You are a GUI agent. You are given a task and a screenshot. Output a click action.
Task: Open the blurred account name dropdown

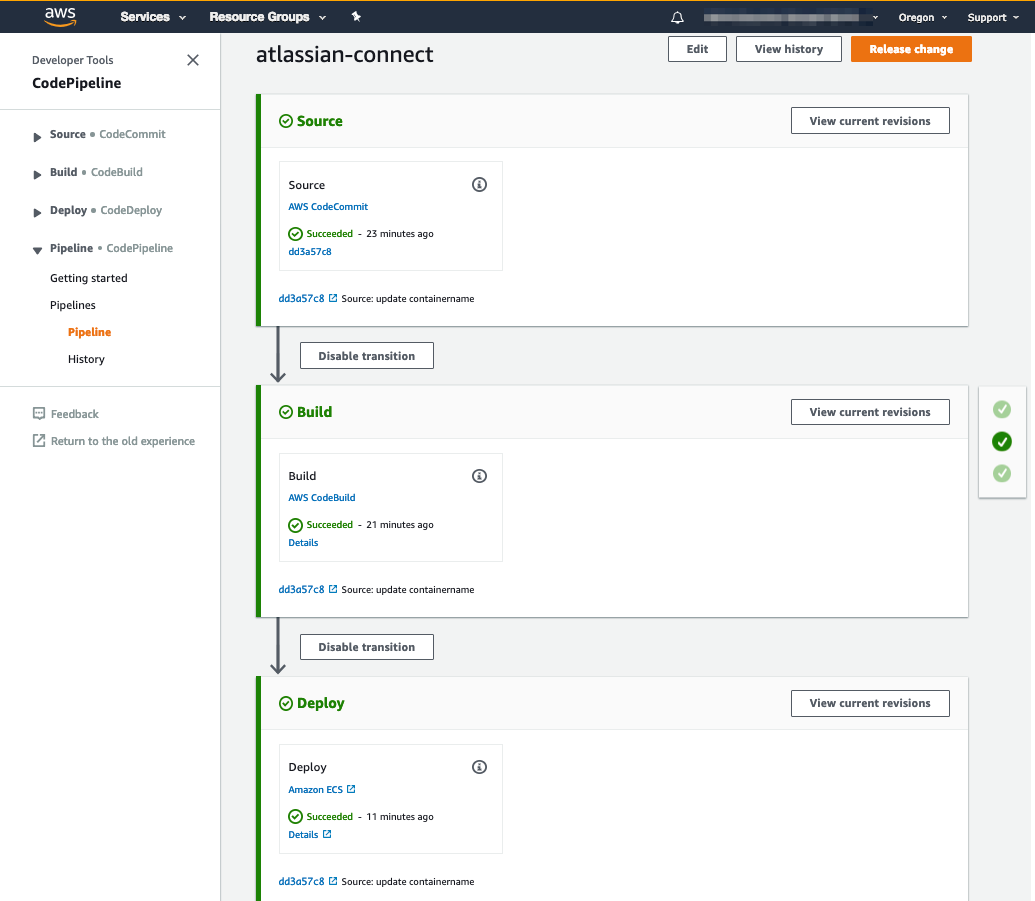pyautogui.click(x=791, y=17)
